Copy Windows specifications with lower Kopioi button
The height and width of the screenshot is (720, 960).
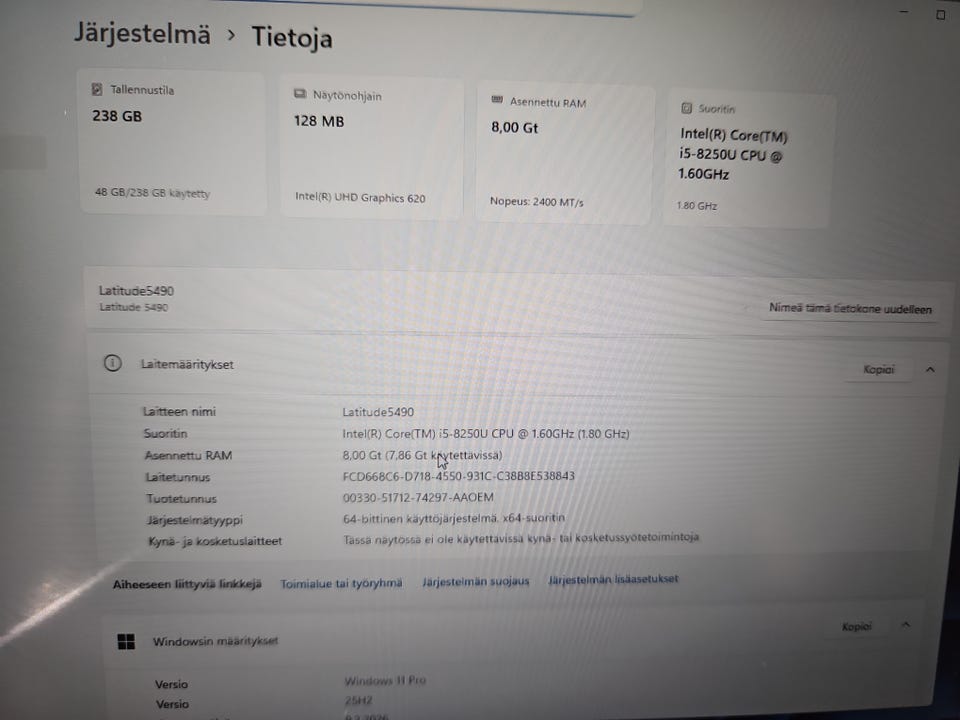tap(856, 626)
